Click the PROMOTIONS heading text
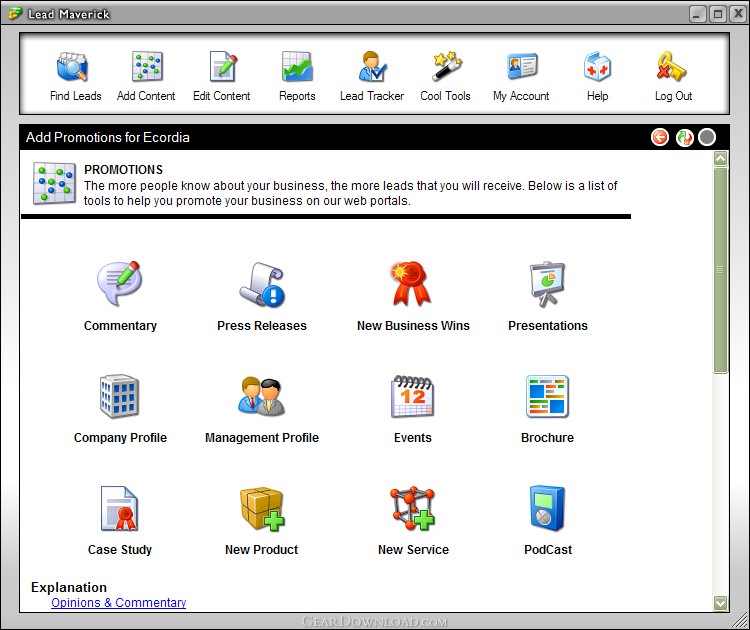This screenshot has height=630, width=750. [x=123, y=170]
